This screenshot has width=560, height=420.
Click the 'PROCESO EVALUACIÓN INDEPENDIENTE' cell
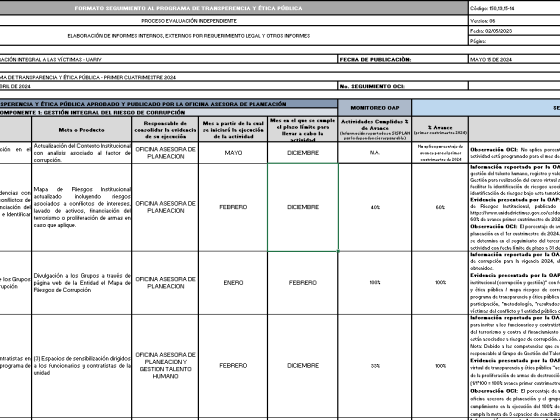pyautogui.click(x=234, y=21)
